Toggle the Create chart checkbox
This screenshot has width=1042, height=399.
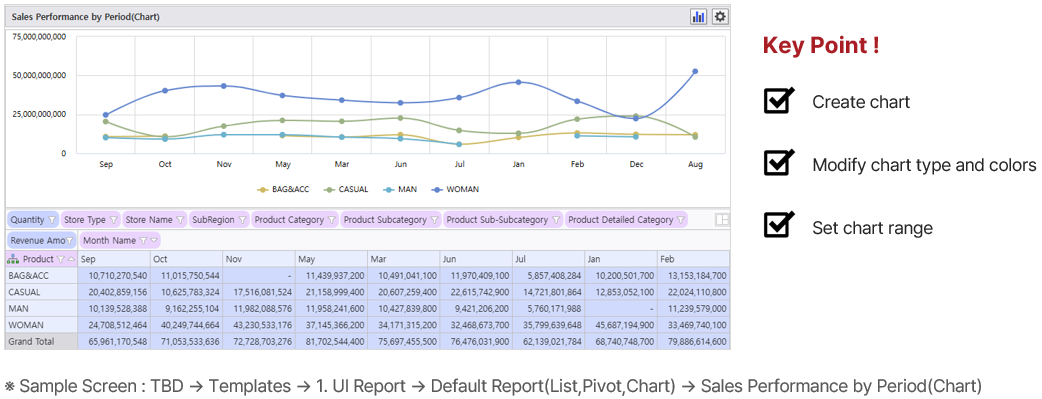pyautogui.click(x=779, y=100)
